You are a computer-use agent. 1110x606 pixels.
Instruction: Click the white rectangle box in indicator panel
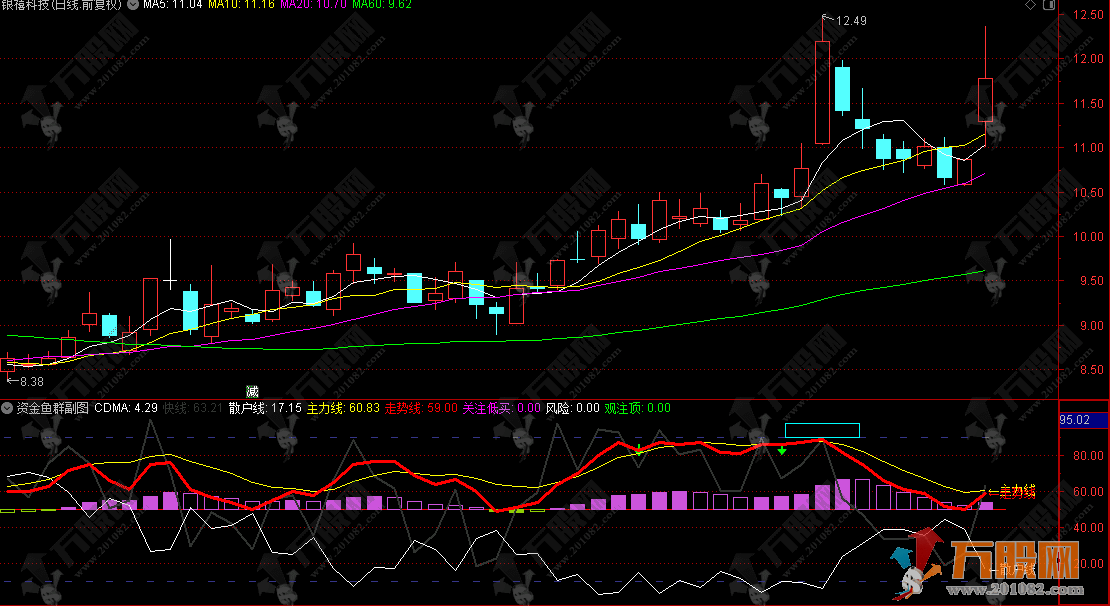tap(822, 430)
